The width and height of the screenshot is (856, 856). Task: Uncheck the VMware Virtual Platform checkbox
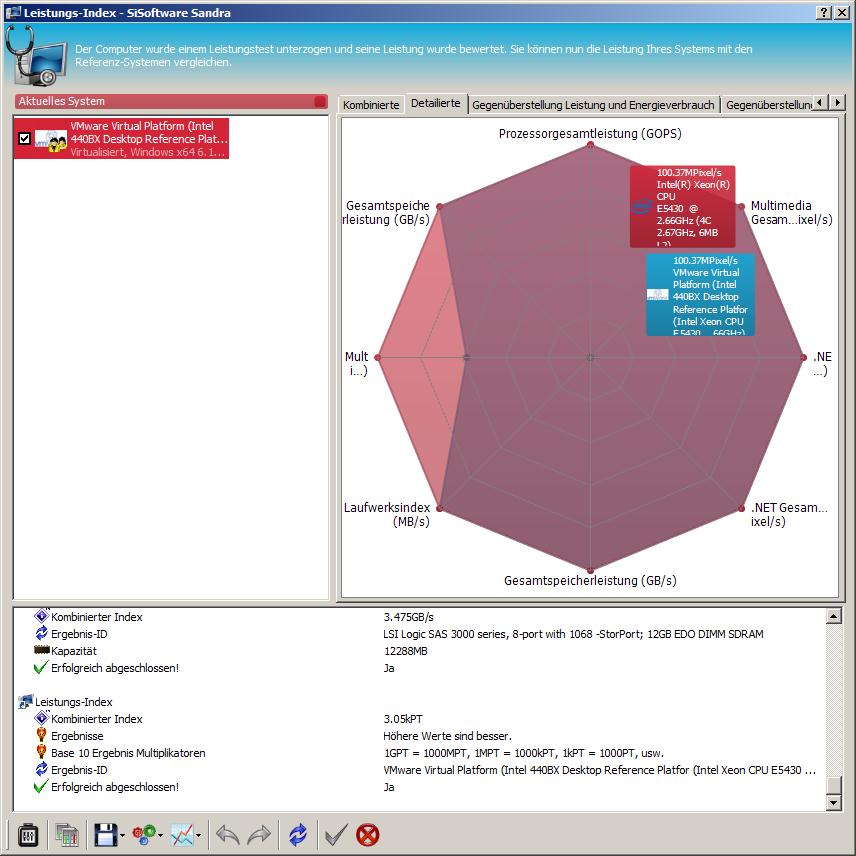[x=25, y=139]
